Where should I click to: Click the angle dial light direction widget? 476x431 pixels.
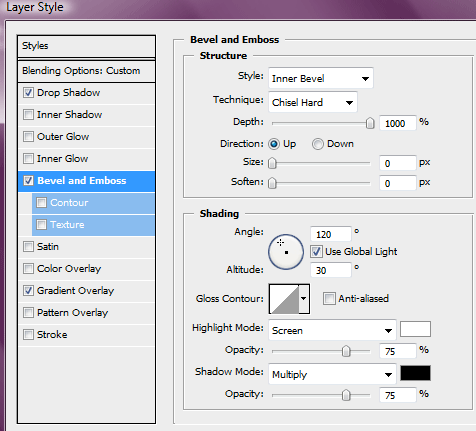(x=286, y=252)
